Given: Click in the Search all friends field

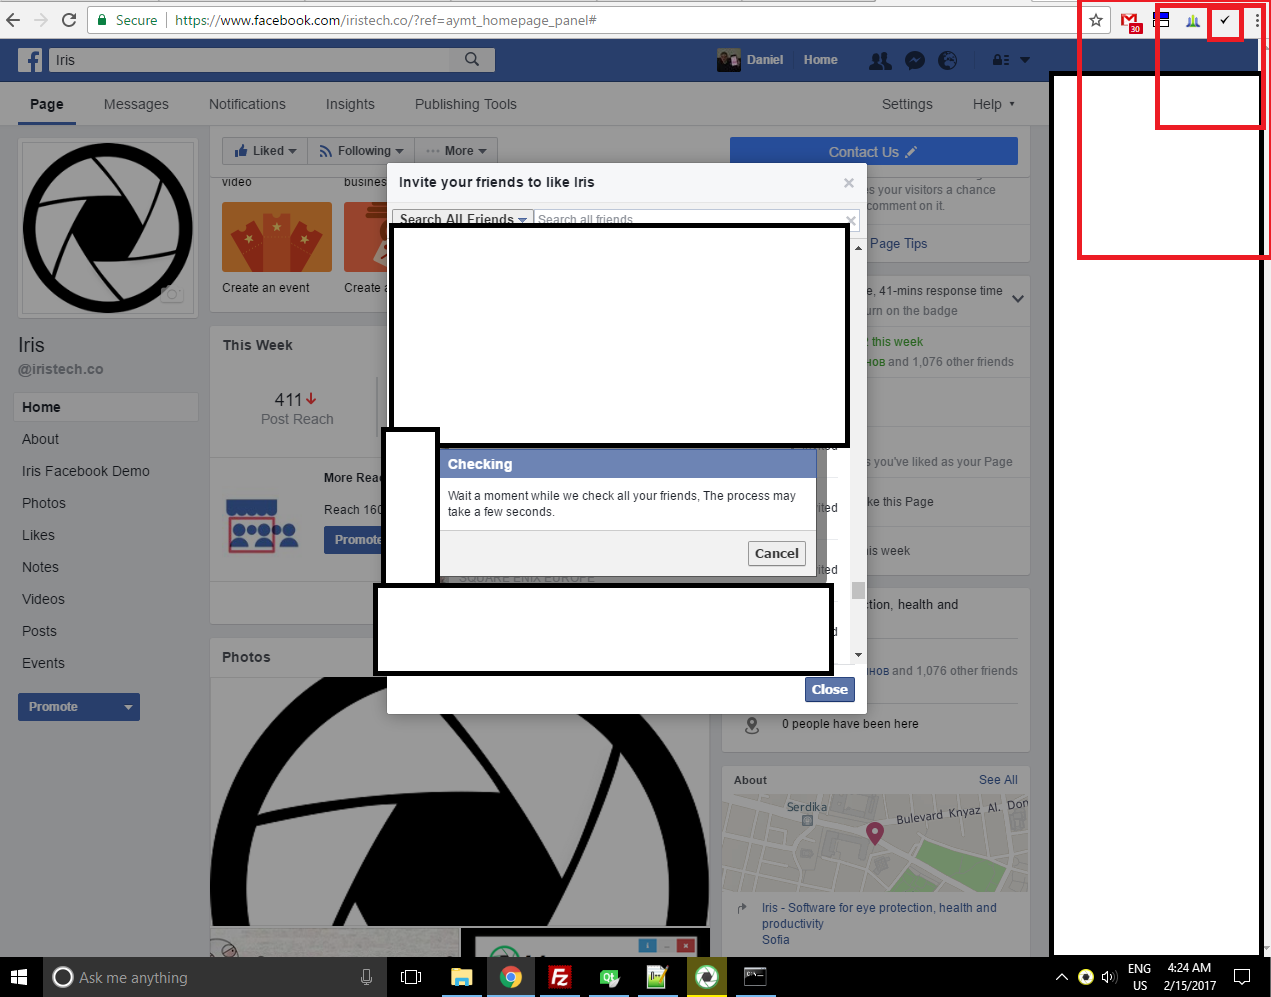Looking at the screenshot, I should click(689, 219).
